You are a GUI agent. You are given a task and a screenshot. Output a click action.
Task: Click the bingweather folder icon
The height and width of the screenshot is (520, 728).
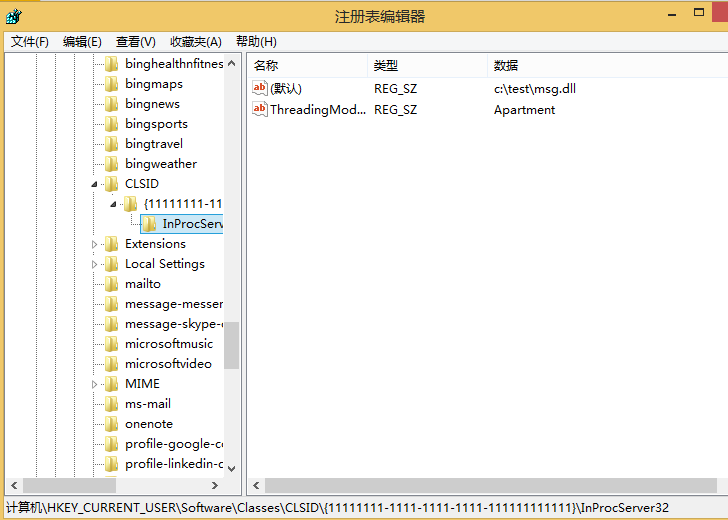(111, 163)
